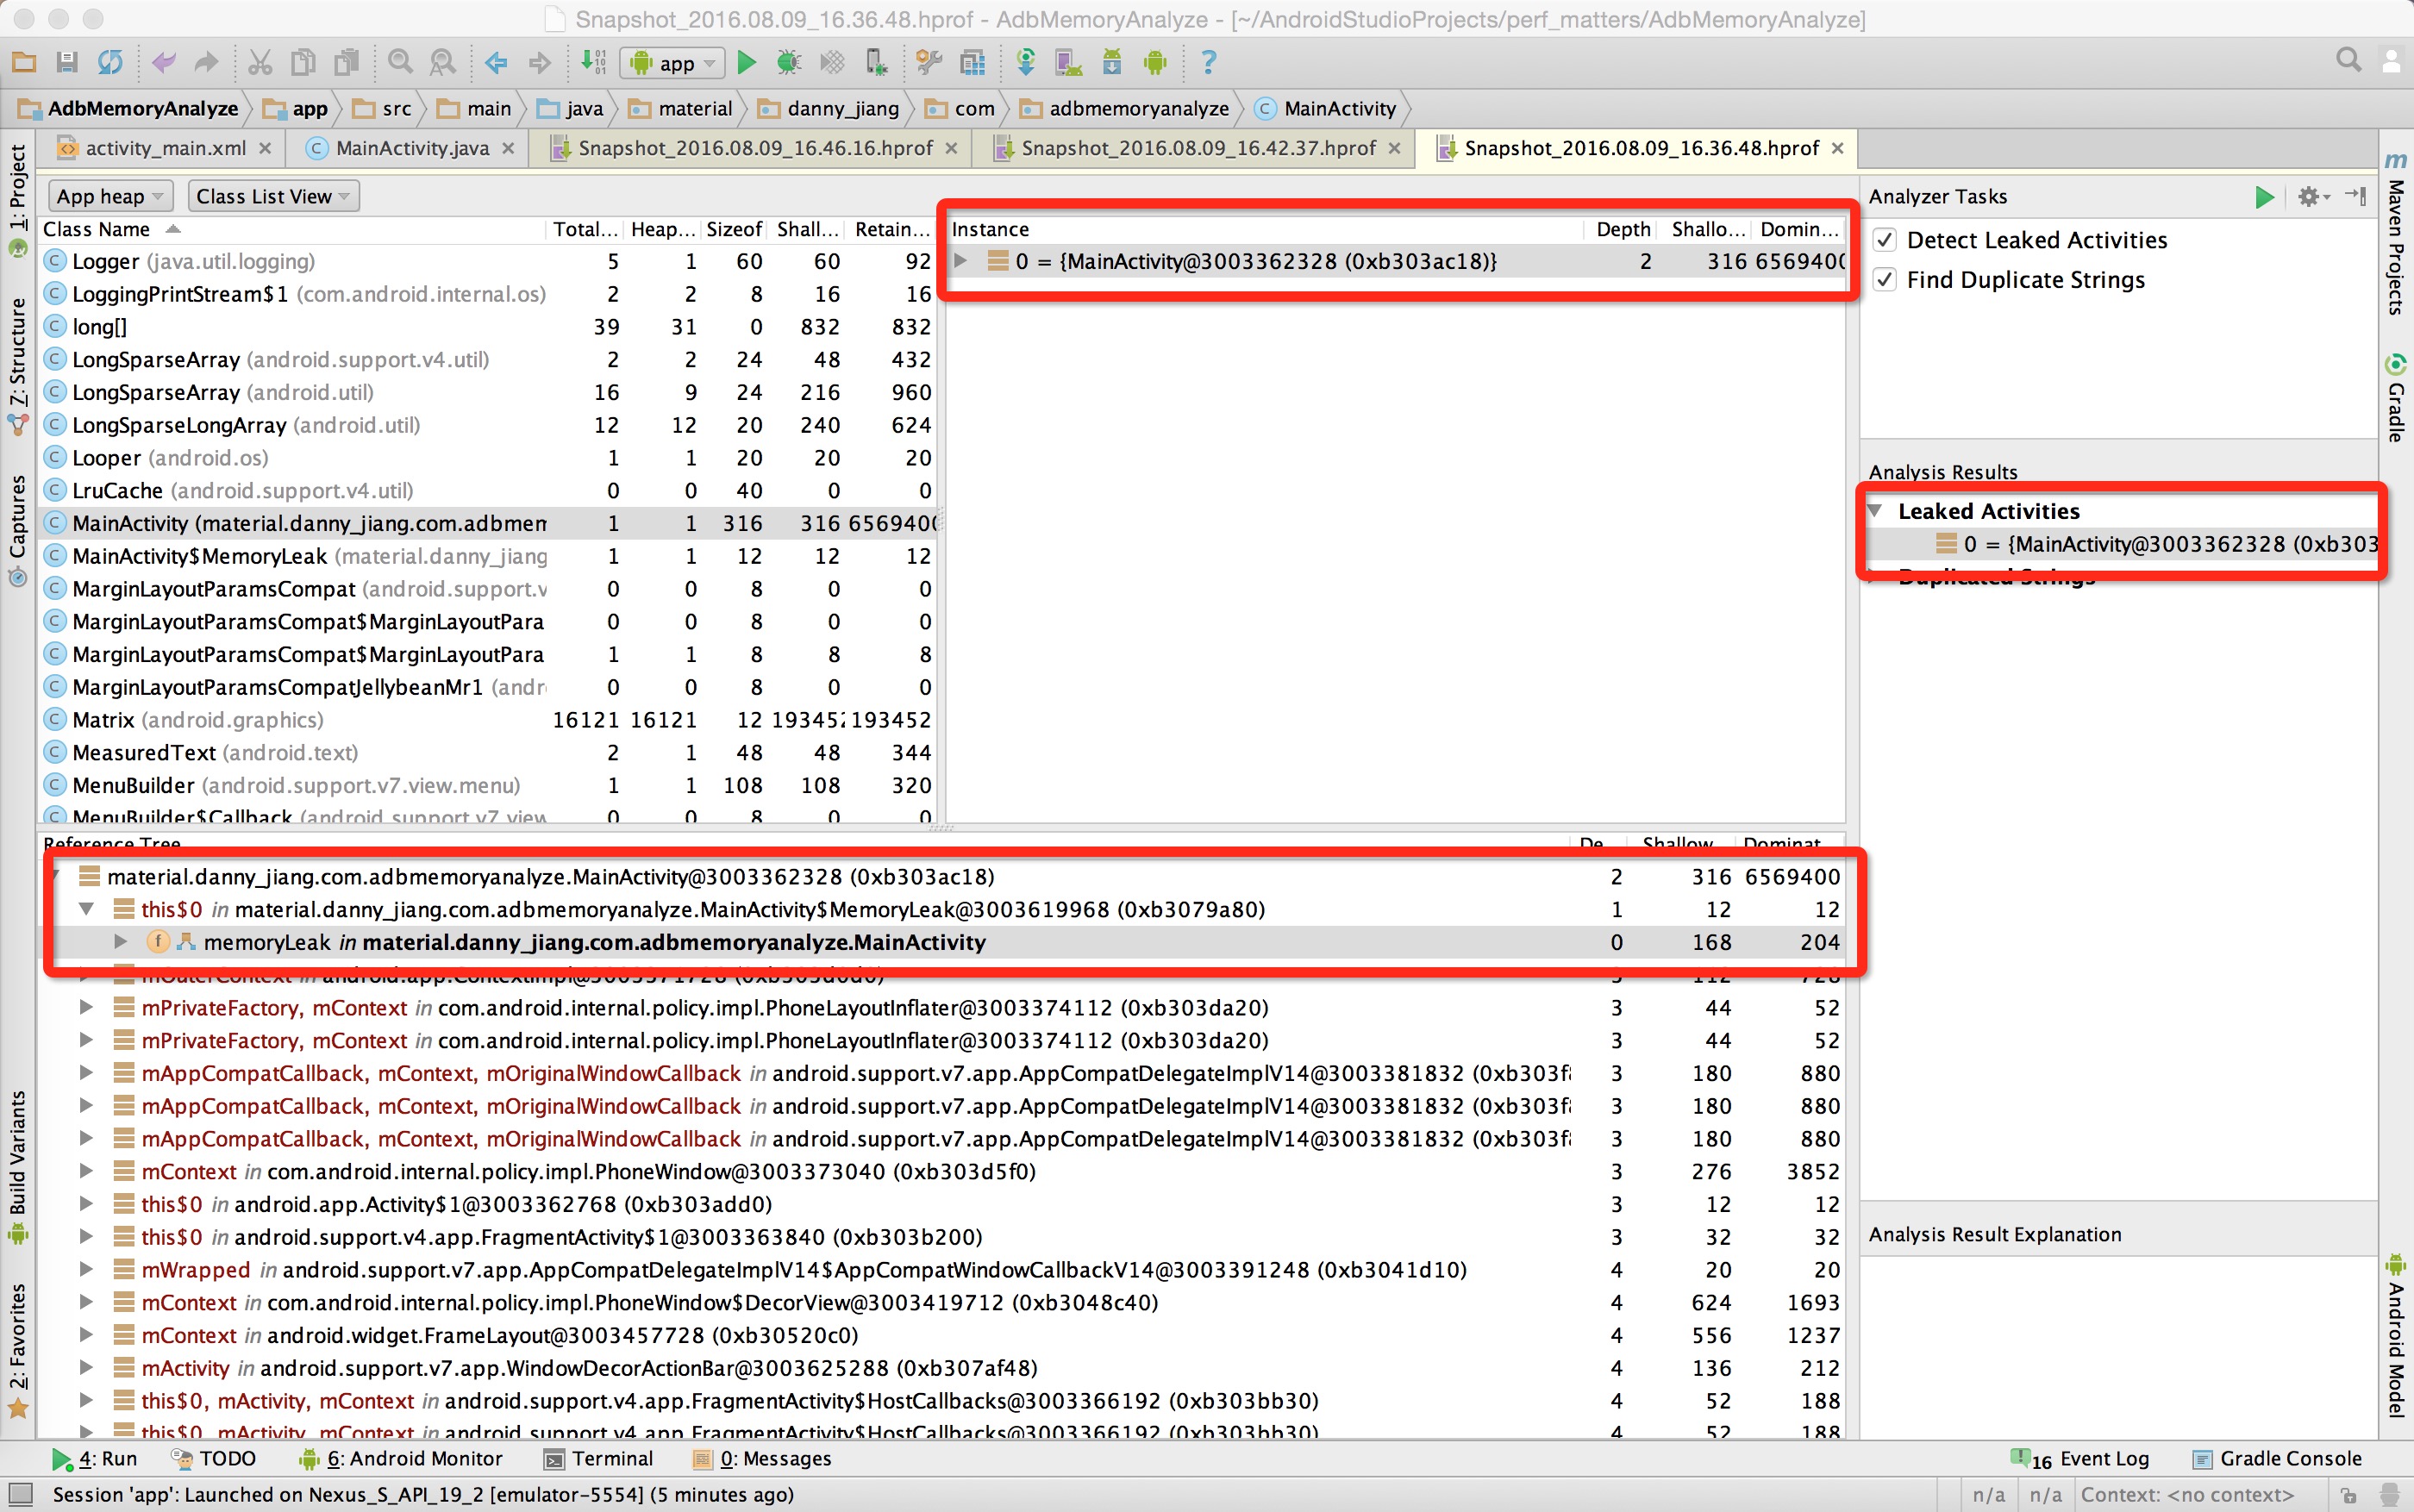Click the Debug app bug icon
2414x1512 pixels.
(x=789, y=63)
